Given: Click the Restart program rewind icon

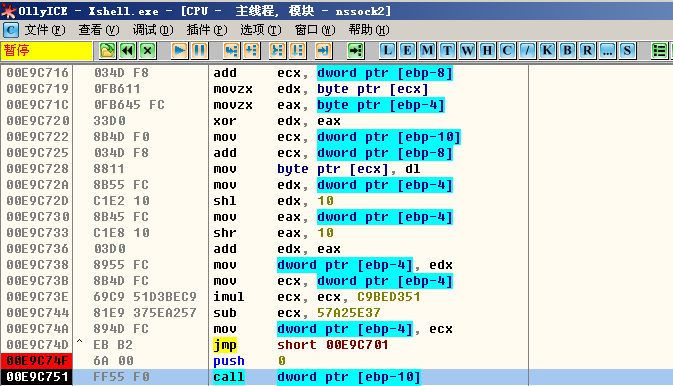Looking at the screenshot, I should coord(127,51).
